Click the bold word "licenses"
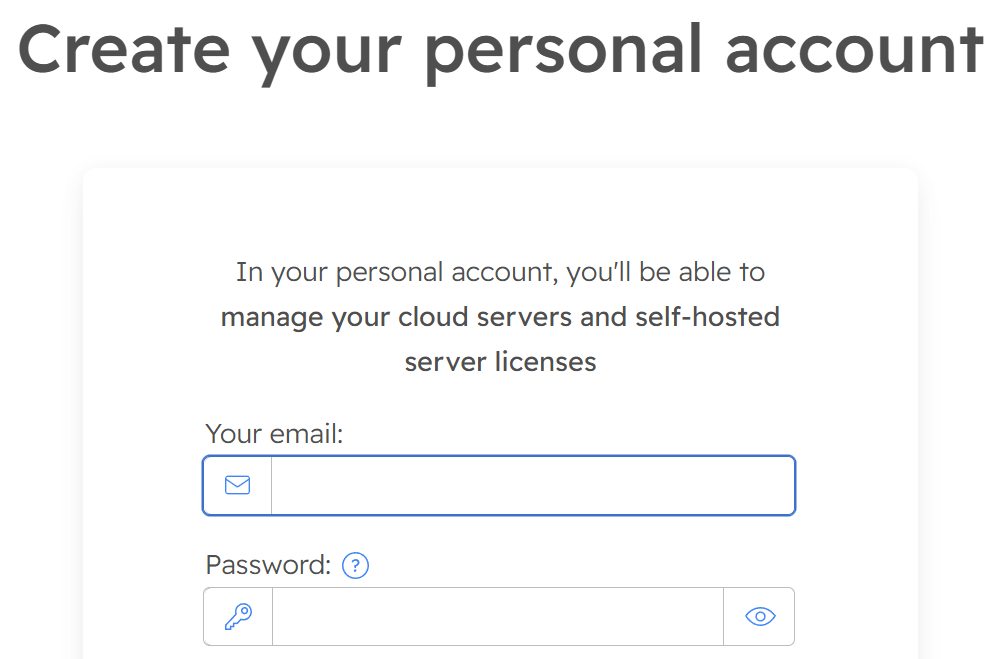 [546, 361]
